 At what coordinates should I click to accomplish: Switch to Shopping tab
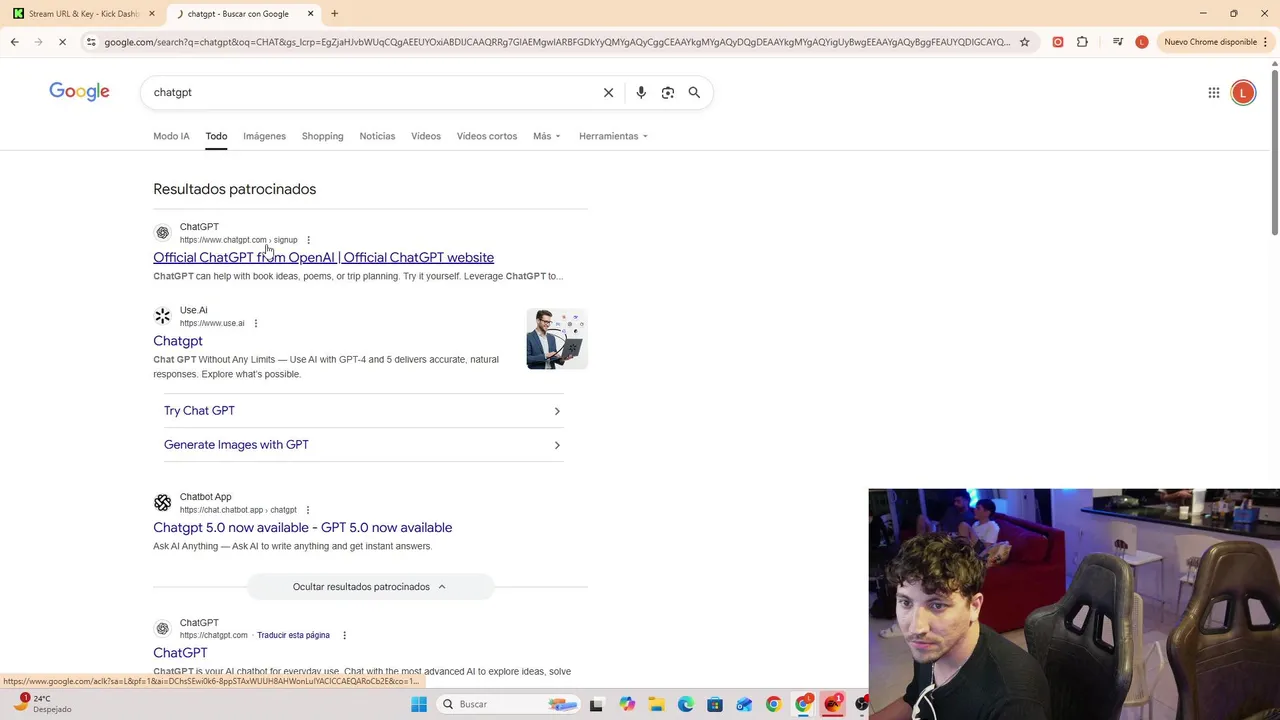tap(322, 136)
